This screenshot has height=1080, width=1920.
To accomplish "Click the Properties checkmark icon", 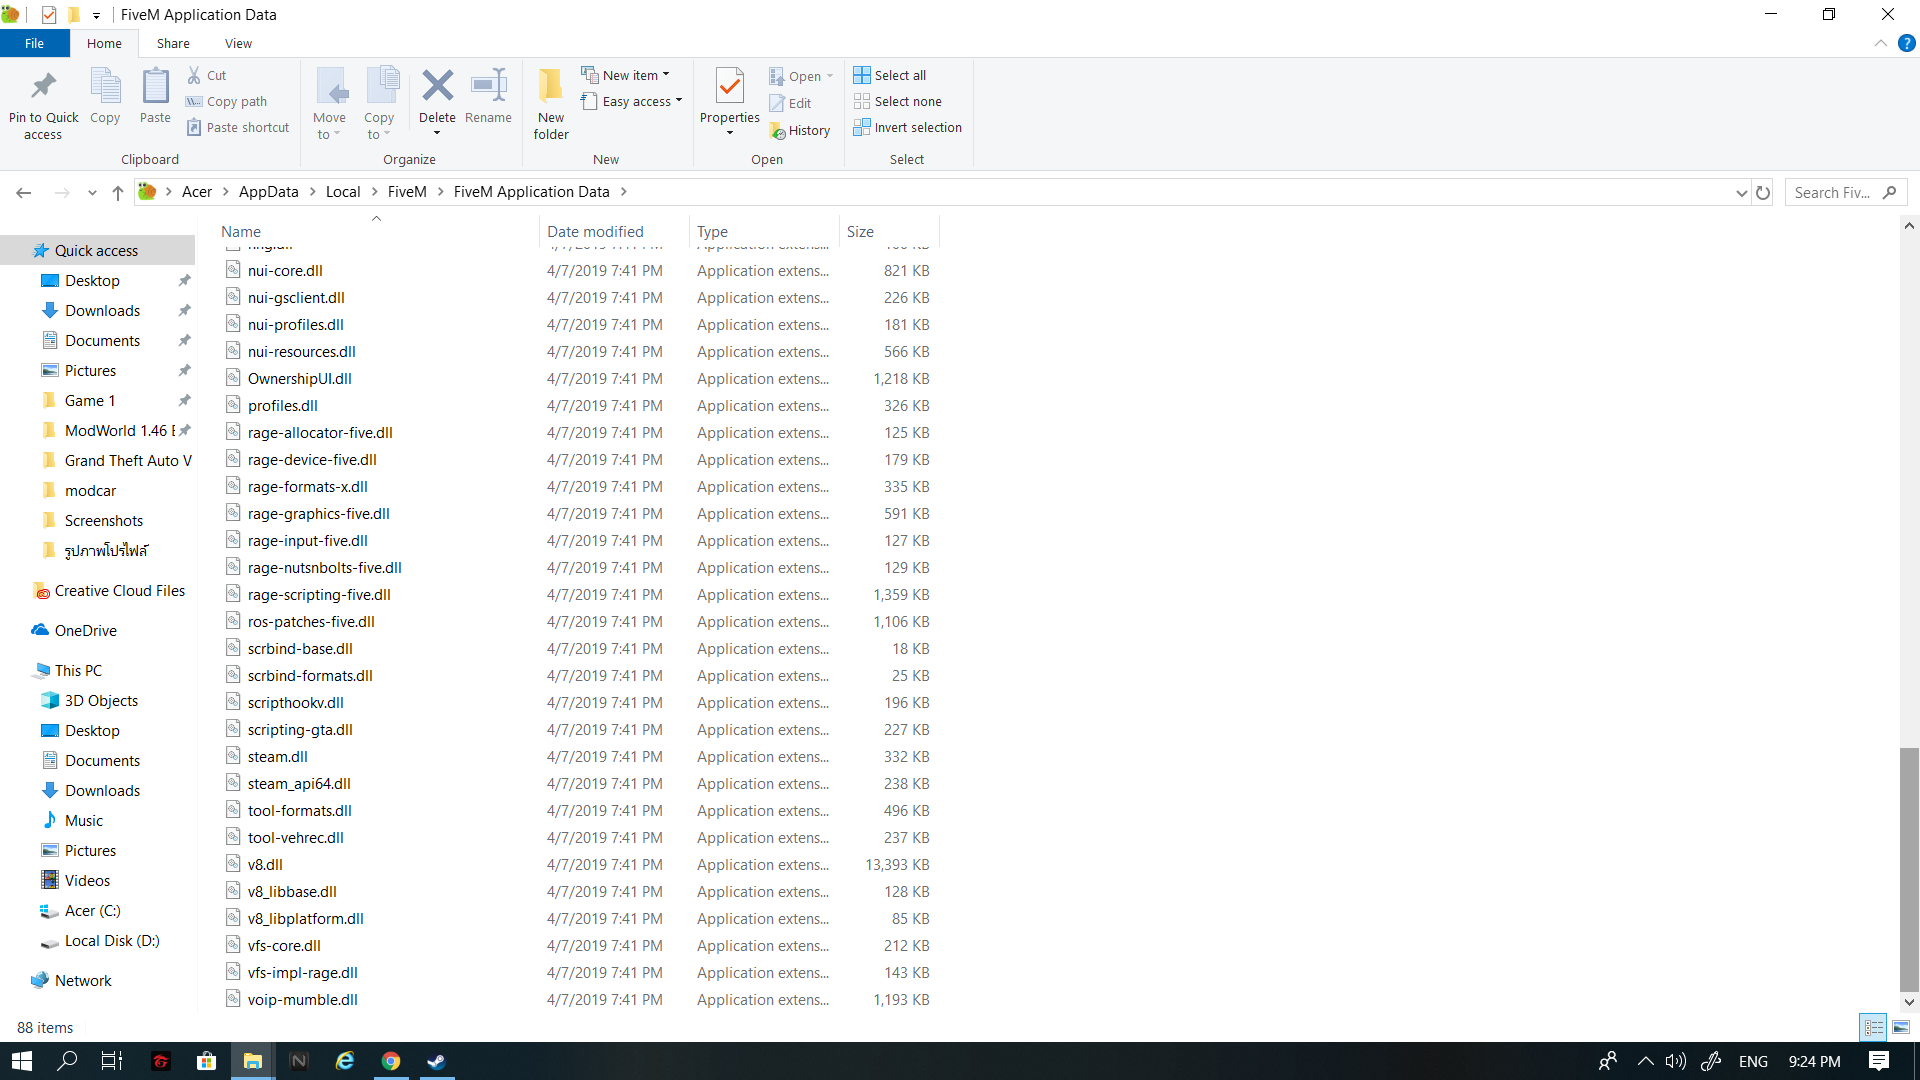I will (730, 86).
